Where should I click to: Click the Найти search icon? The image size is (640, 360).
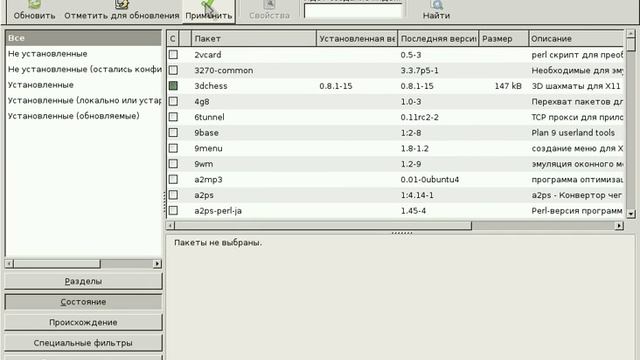(x=436, y=11)
